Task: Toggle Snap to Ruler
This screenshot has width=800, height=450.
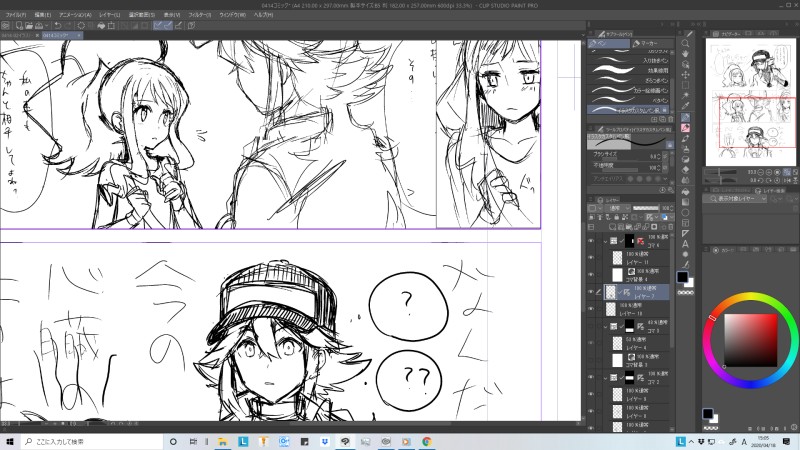Action: pyautogui.click(x=158, y=26)
